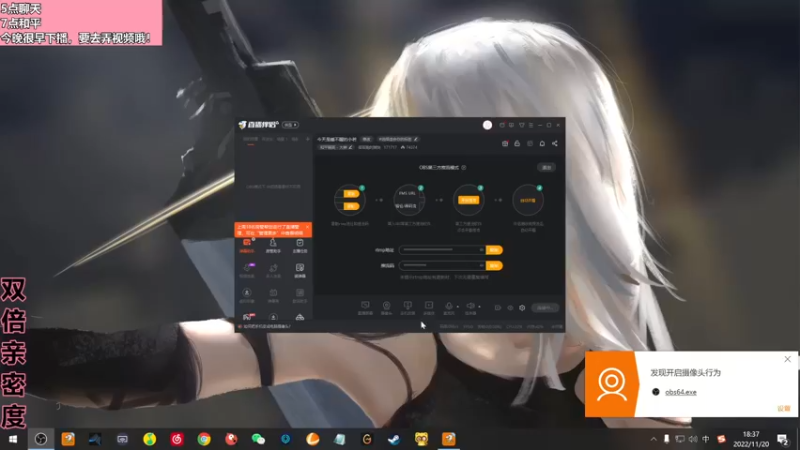Select the first underlined tab in left panel
The width and height of the screenshot is (800, 450).
(x=251, y=140)
